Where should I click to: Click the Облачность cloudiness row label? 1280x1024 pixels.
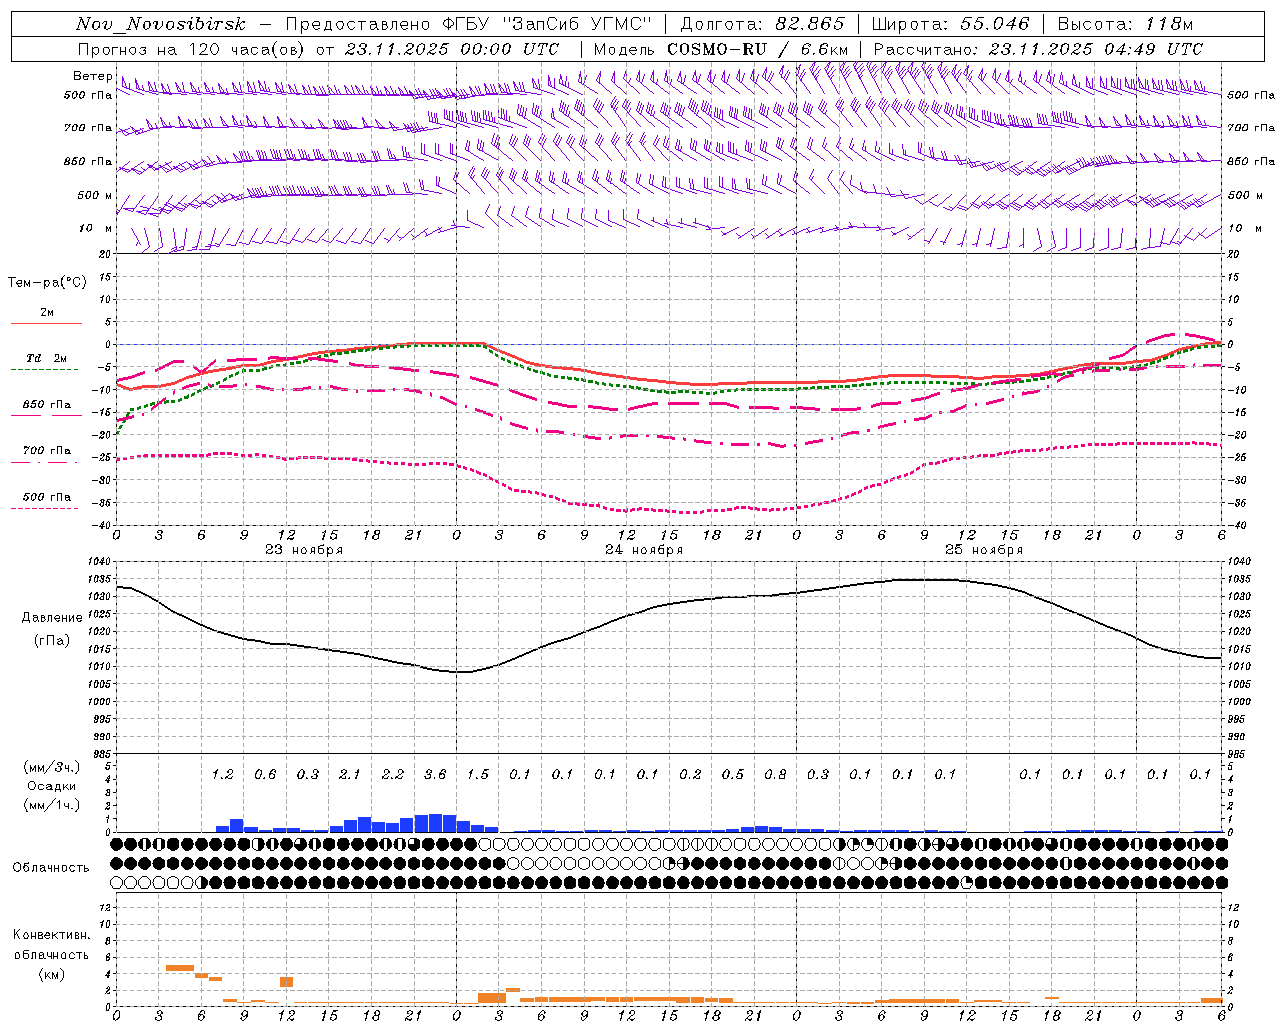click(51, 867)
